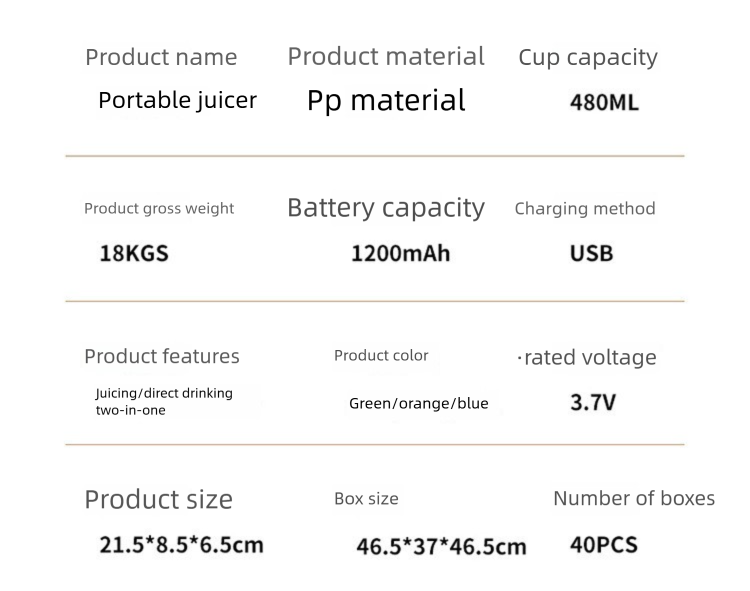Click the '46.5*37*46.5cm' box size

click(x=441, y=546)
